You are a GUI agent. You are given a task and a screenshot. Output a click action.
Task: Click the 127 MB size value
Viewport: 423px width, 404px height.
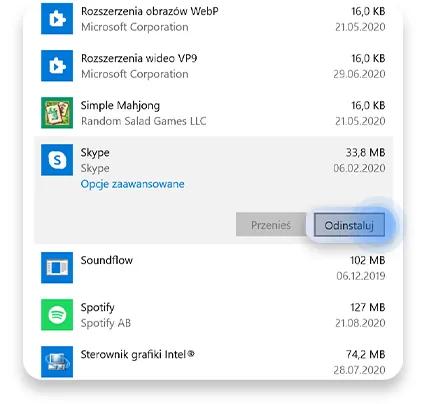pyautogui.click(x=368, y=307)
